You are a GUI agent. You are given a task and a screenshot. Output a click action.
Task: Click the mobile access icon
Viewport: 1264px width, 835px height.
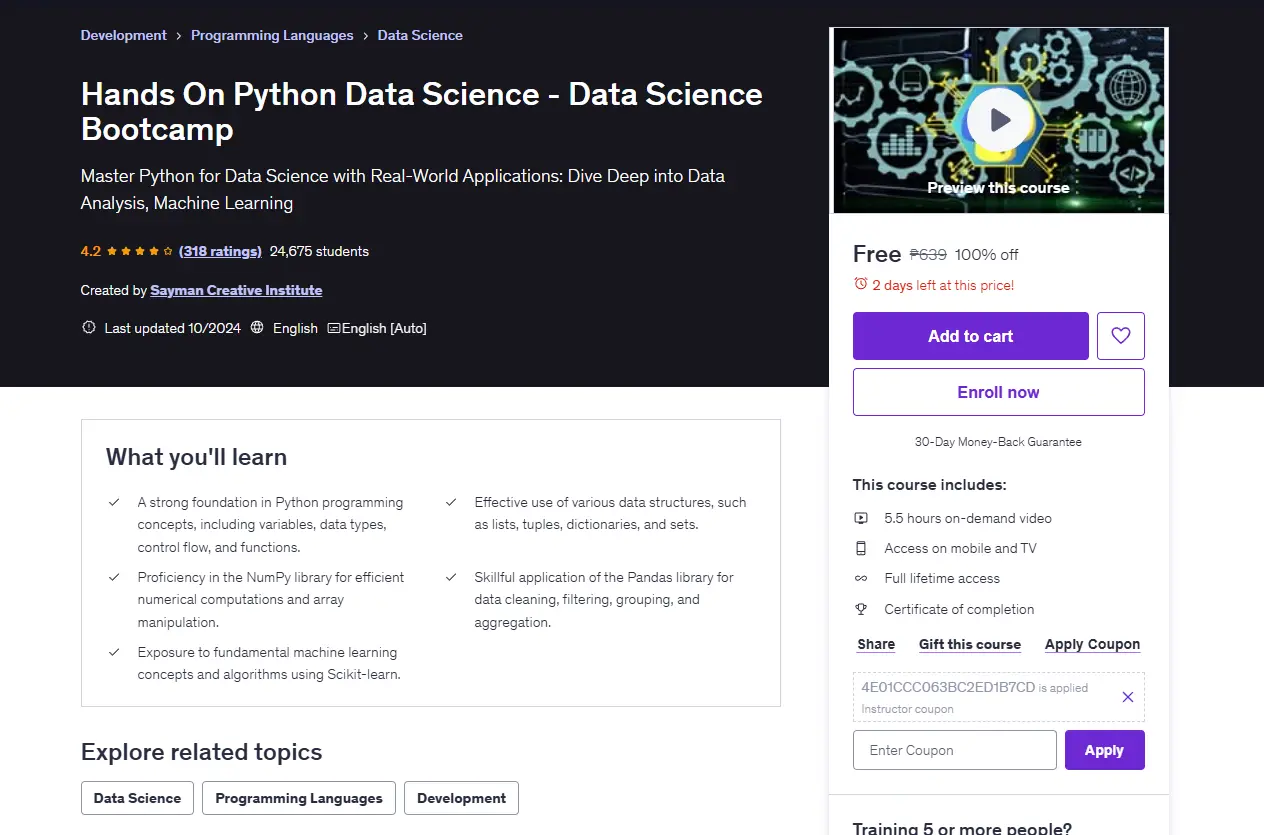(861, 548)
